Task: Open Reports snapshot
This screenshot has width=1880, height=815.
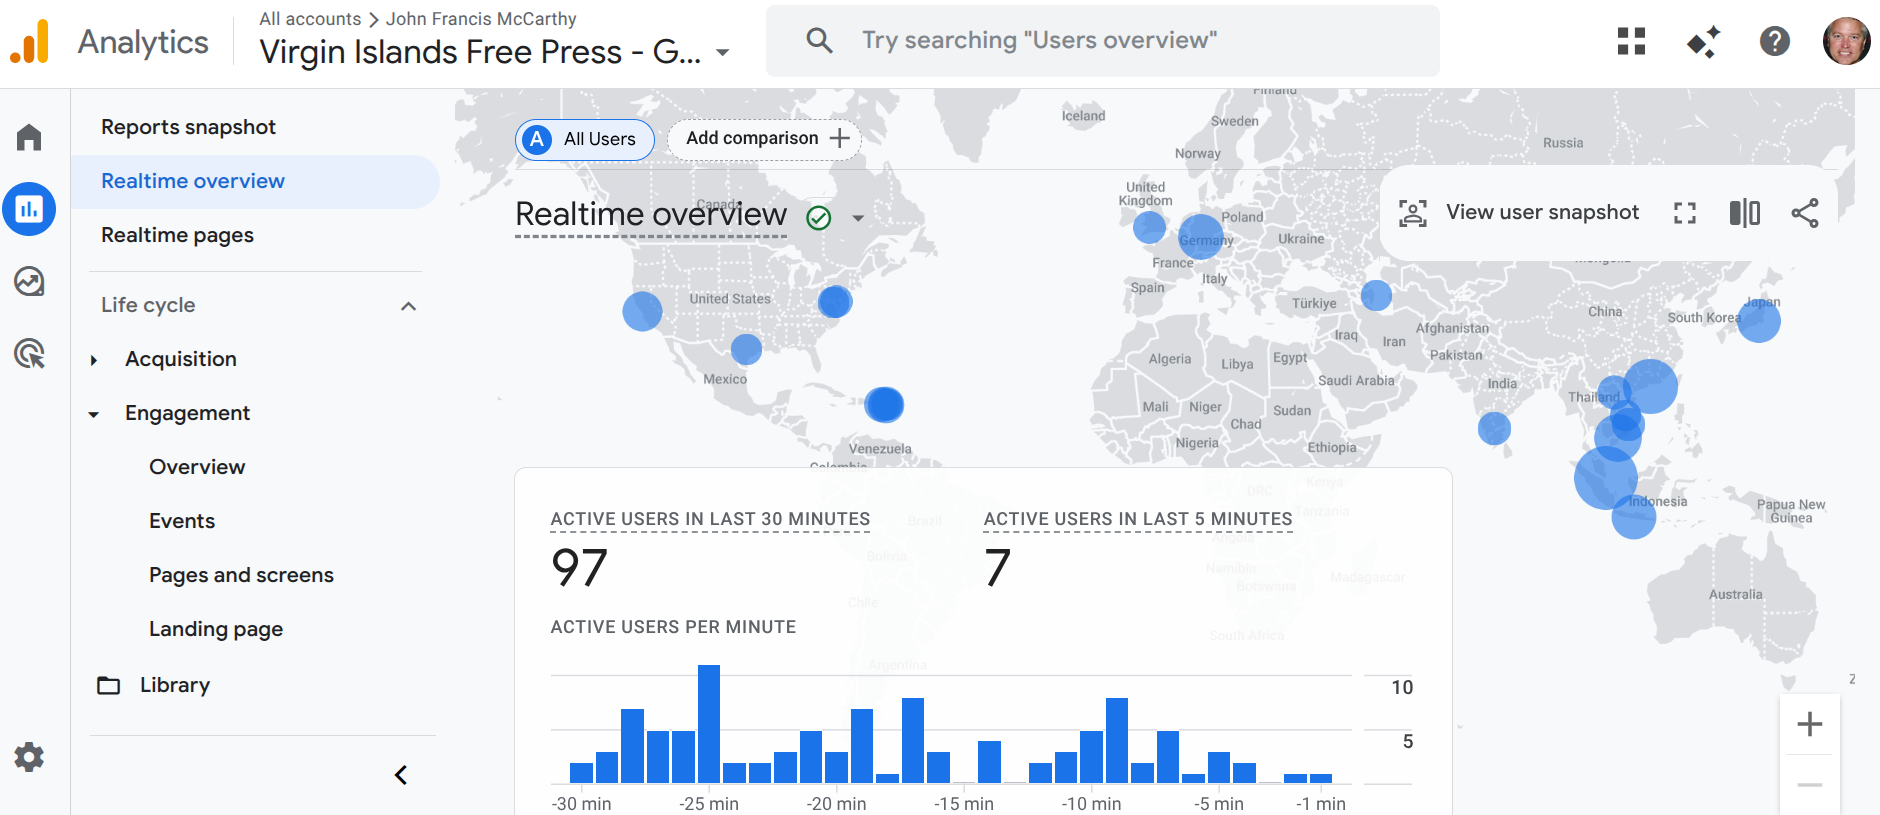Action: pos(189,127)
